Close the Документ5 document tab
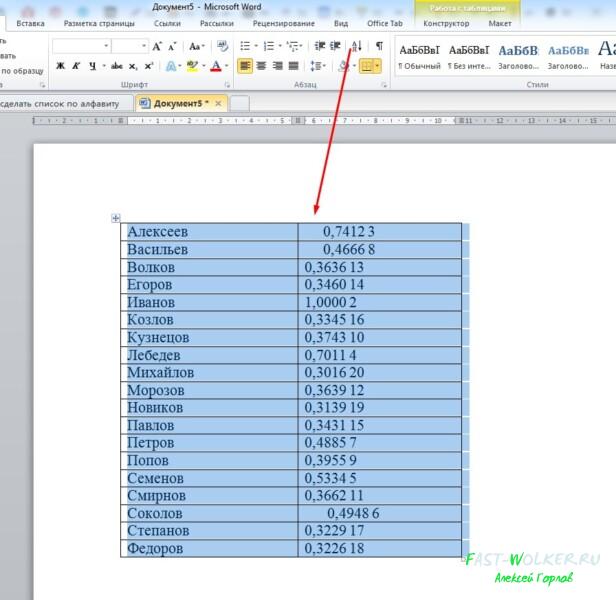Screen dimensions: 616x600 coord(218,103)
